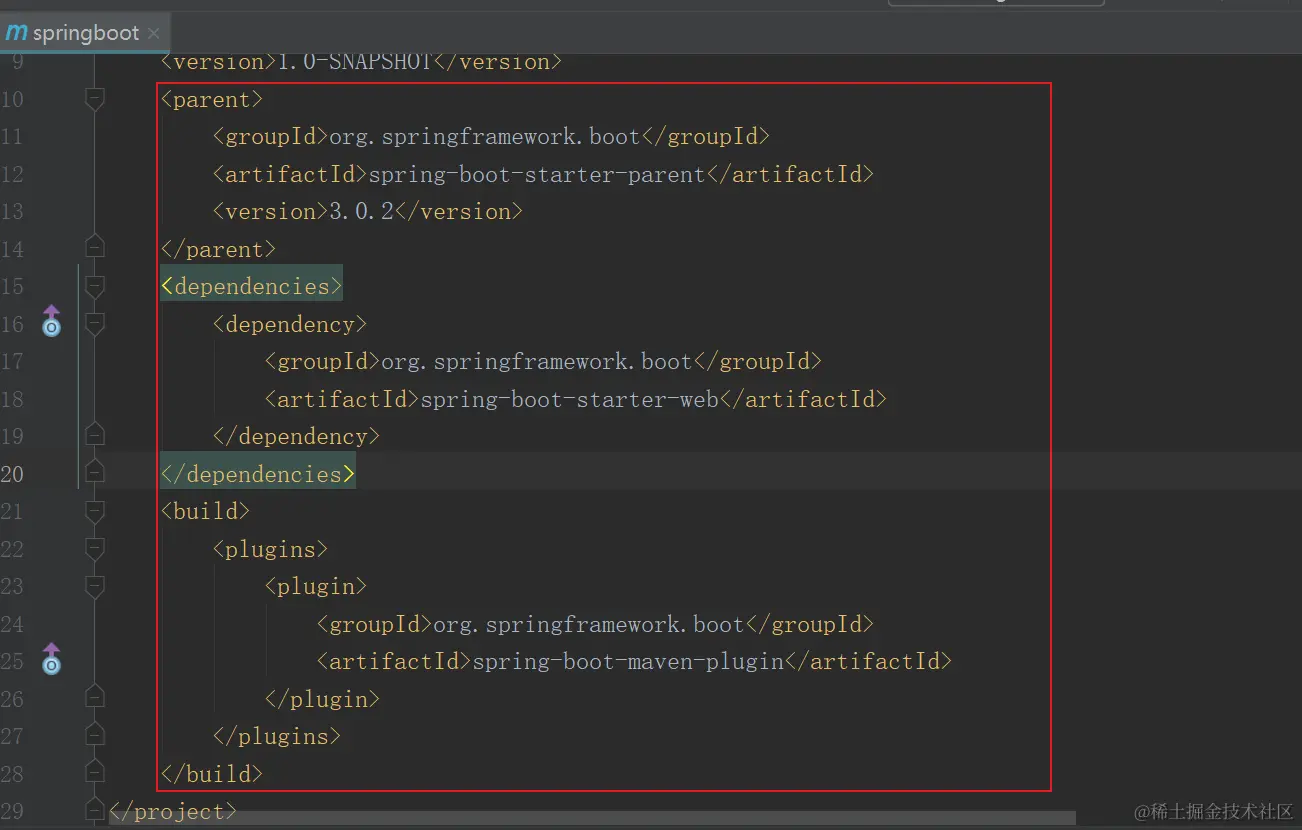Image resolution: width=1302 pixels, height=830 pixels.
Task: Place cursor on the closing build tag
Action: click(212, 774)
